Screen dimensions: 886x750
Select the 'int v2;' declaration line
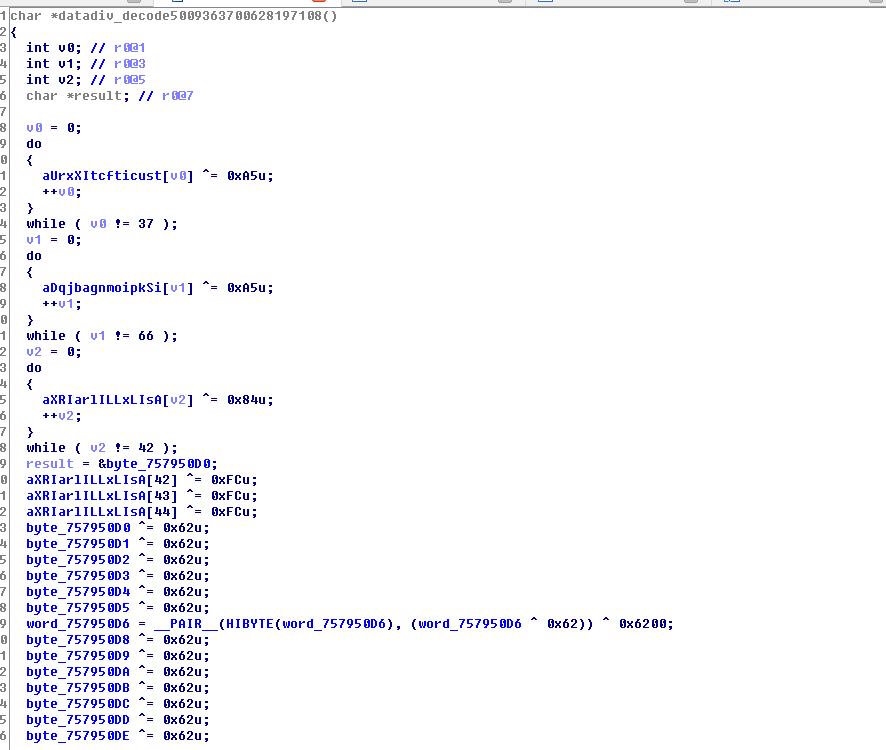[x=85, y=80]
